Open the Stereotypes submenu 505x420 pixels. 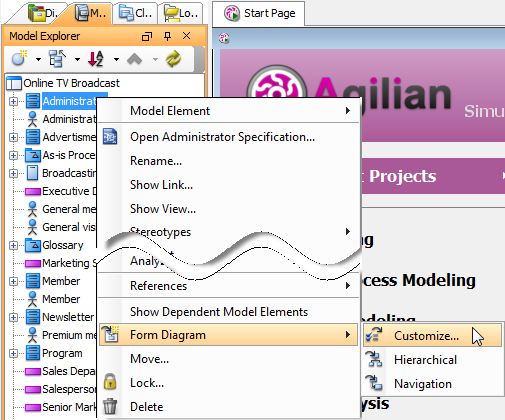[x=229, y=232]
